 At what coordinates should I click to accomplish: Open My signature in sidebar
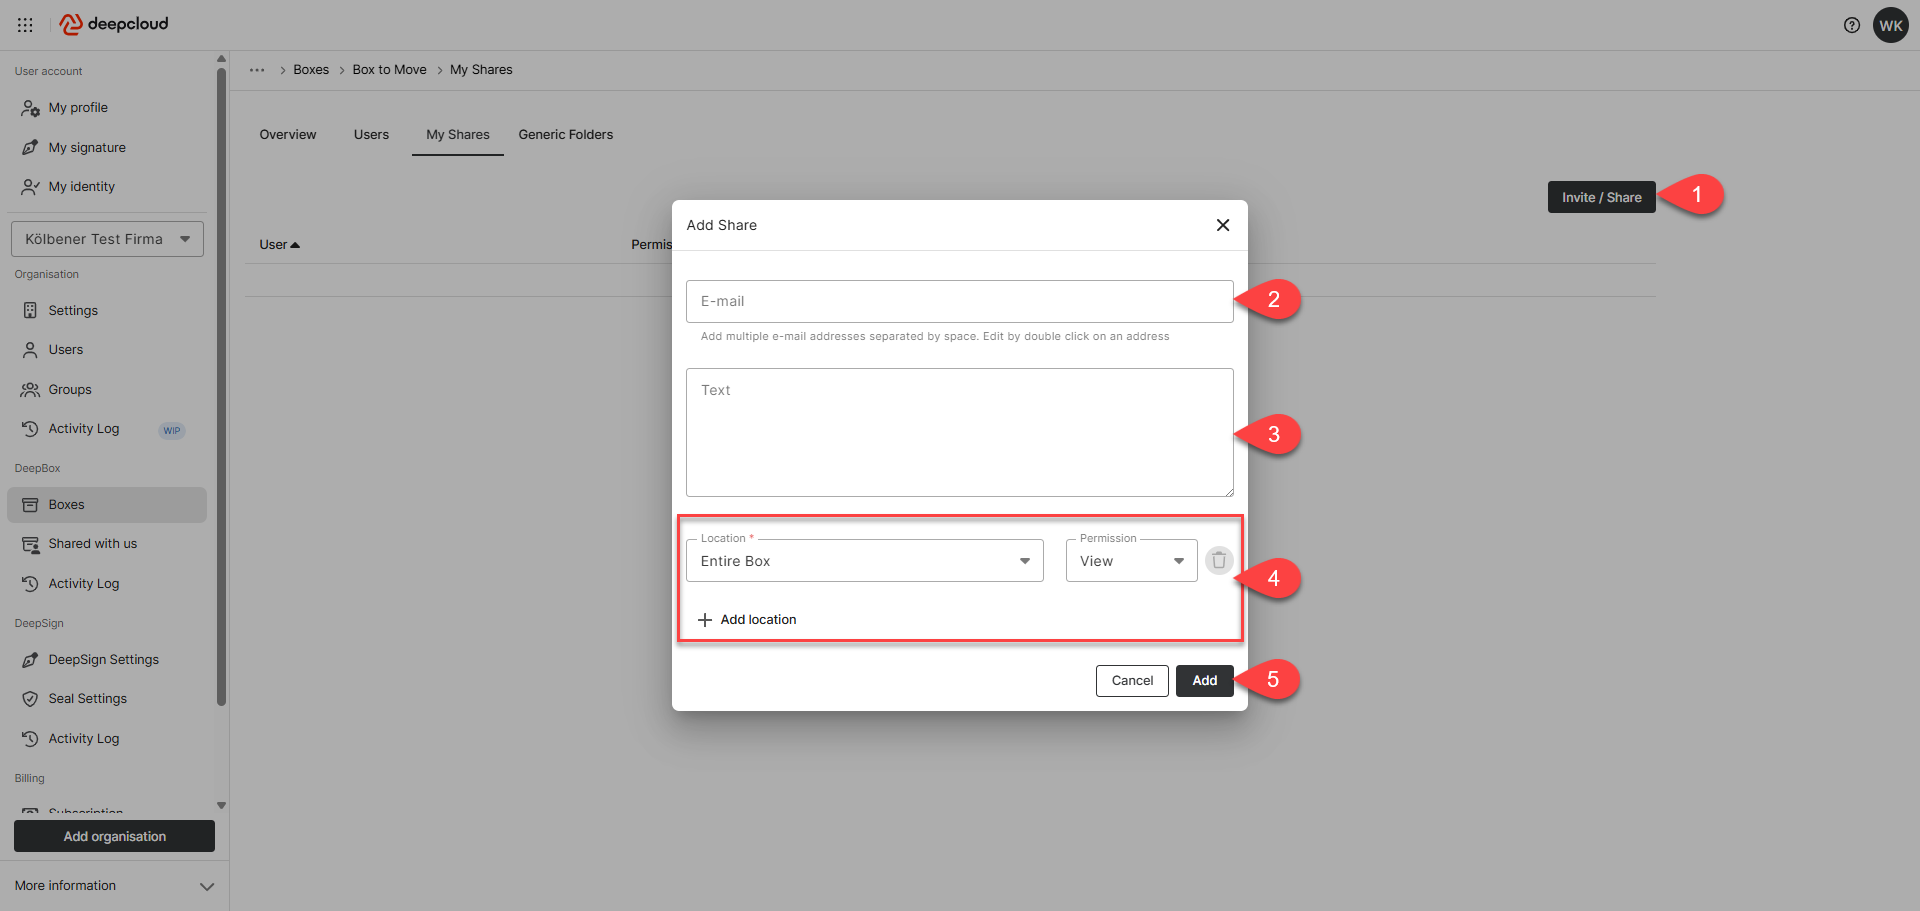87,148
